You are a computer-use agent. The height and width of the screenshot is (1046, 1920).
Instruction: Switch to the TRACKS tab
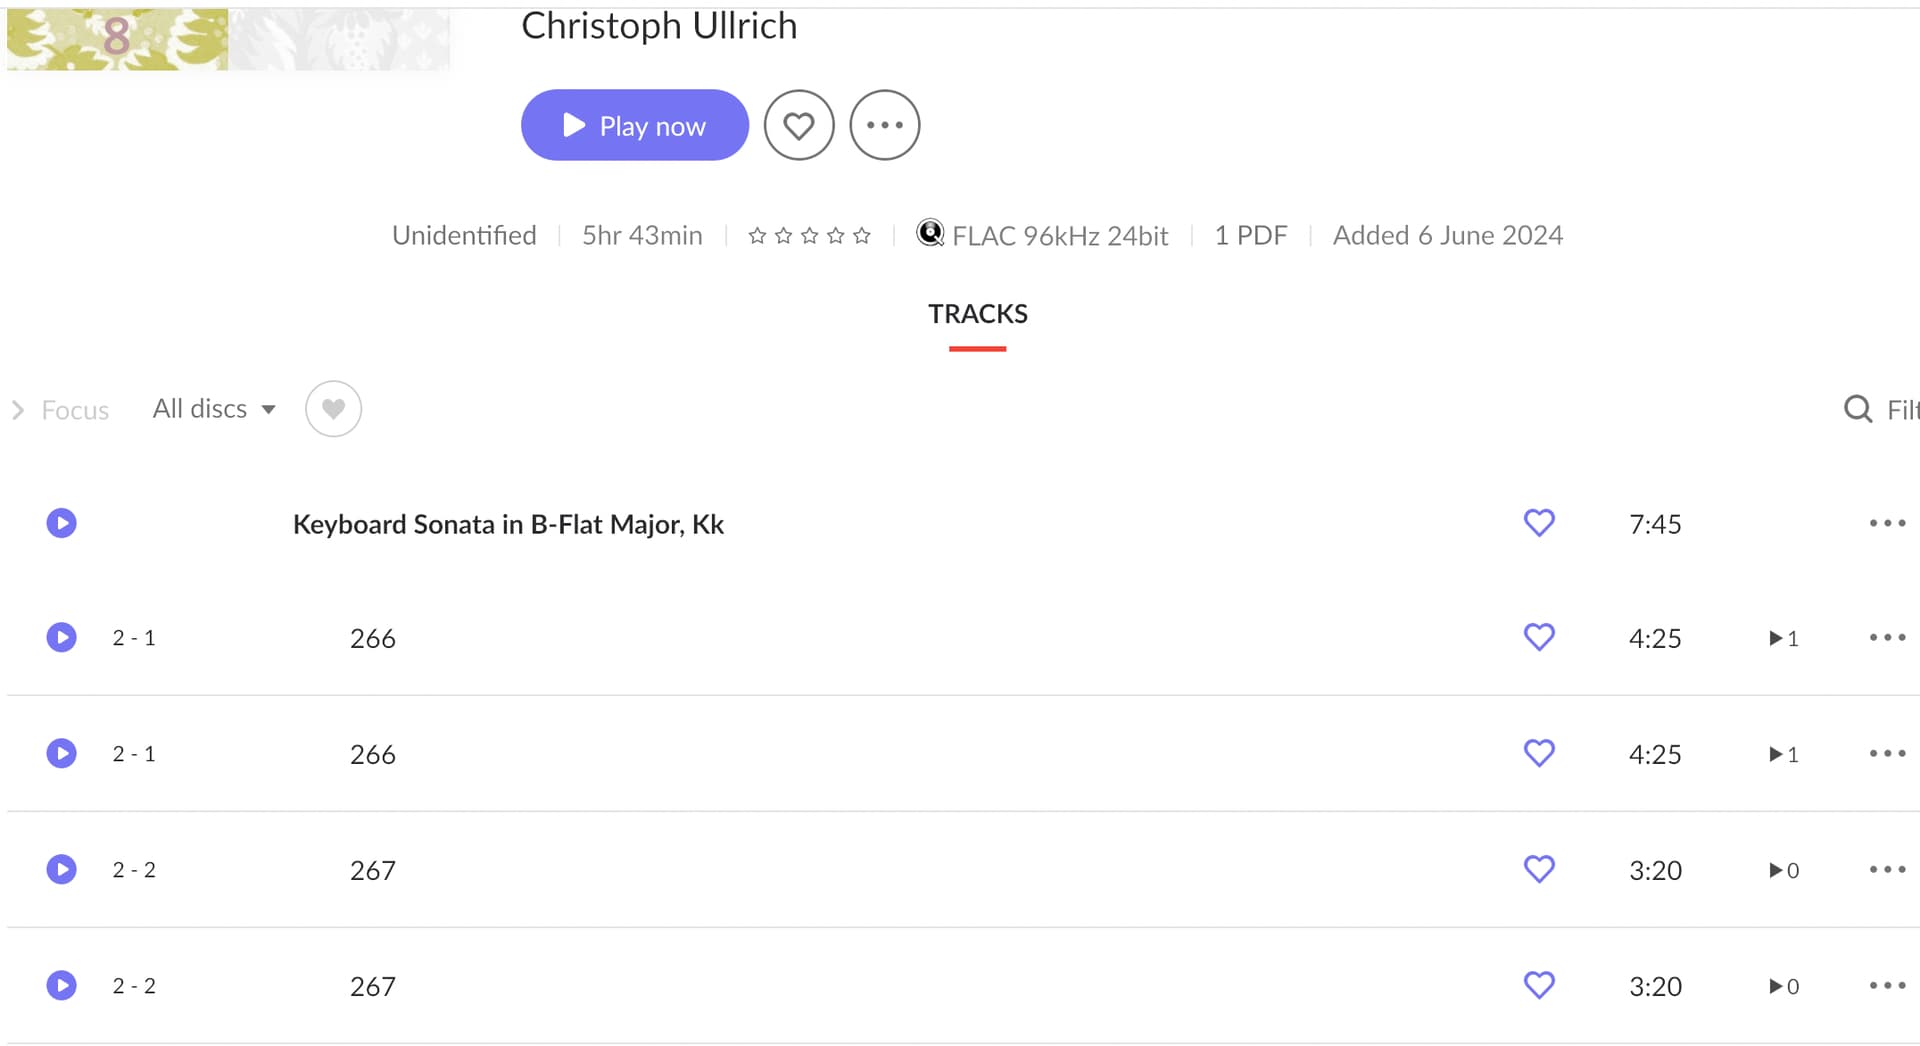(x=977, y=314)
